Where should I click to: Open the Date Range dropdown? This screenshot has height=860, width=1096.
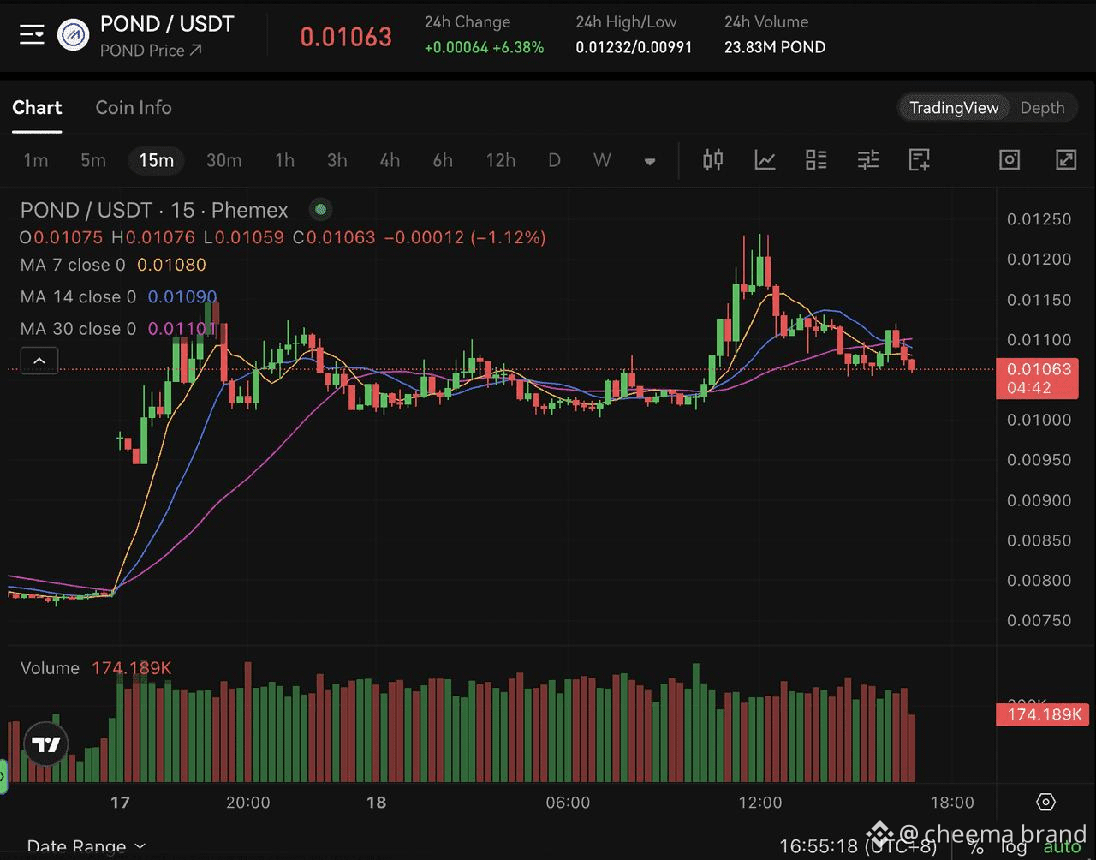[x=85, y=847]
